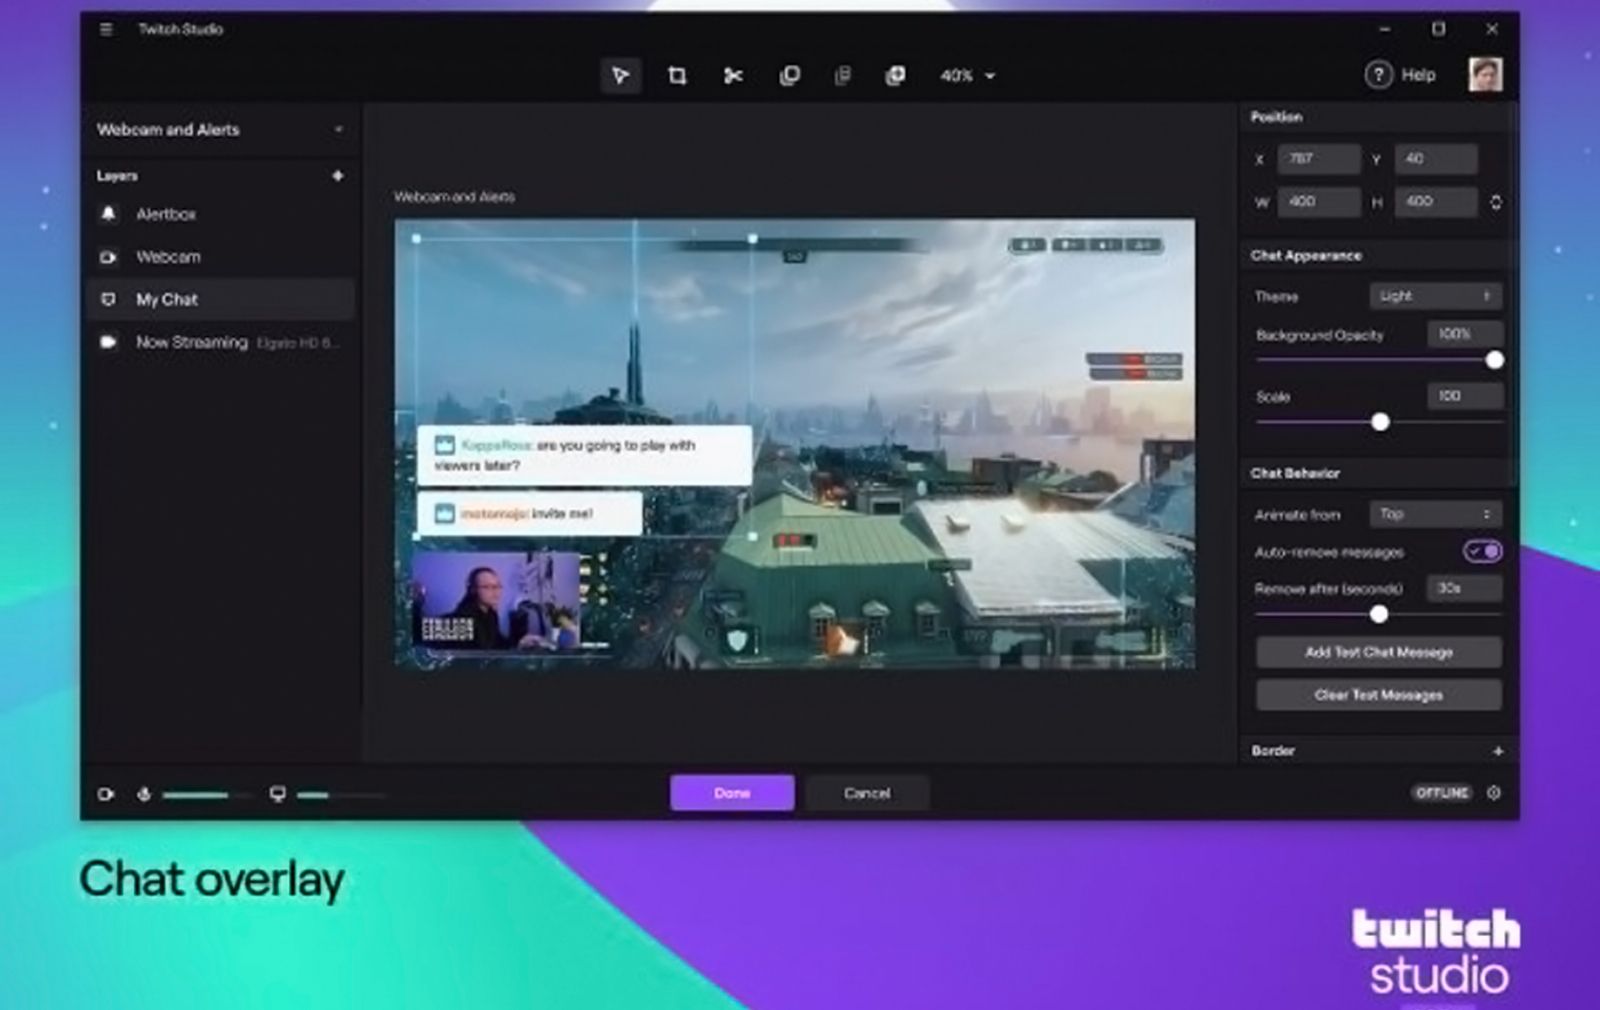This screenshot has height=1010, width=1600.
Task: Open the Theme dropdown set to Light
Action: click(1435, 296)
